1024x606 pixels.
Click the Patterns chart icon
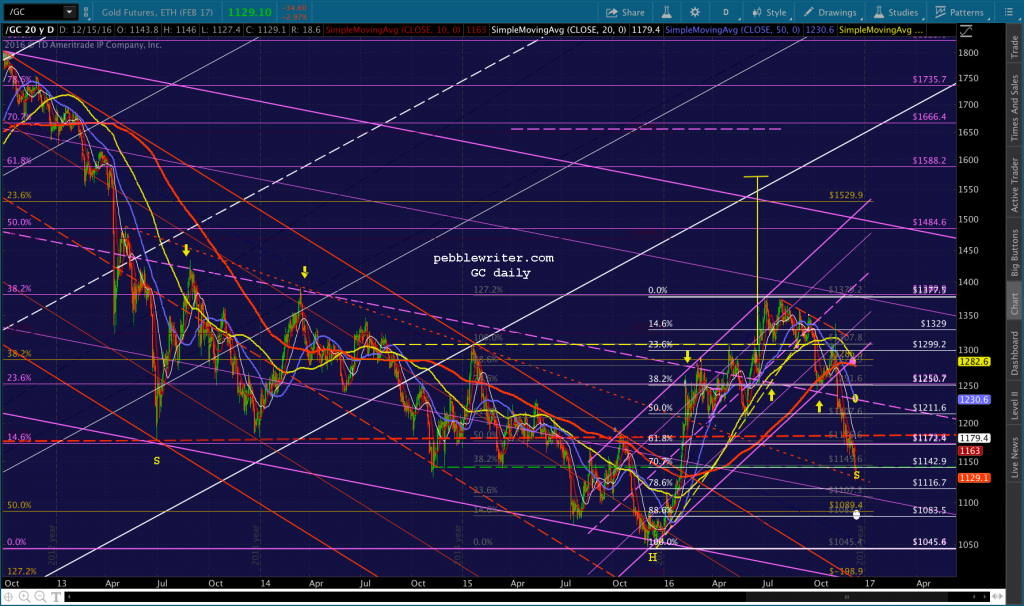click(940, 12)
